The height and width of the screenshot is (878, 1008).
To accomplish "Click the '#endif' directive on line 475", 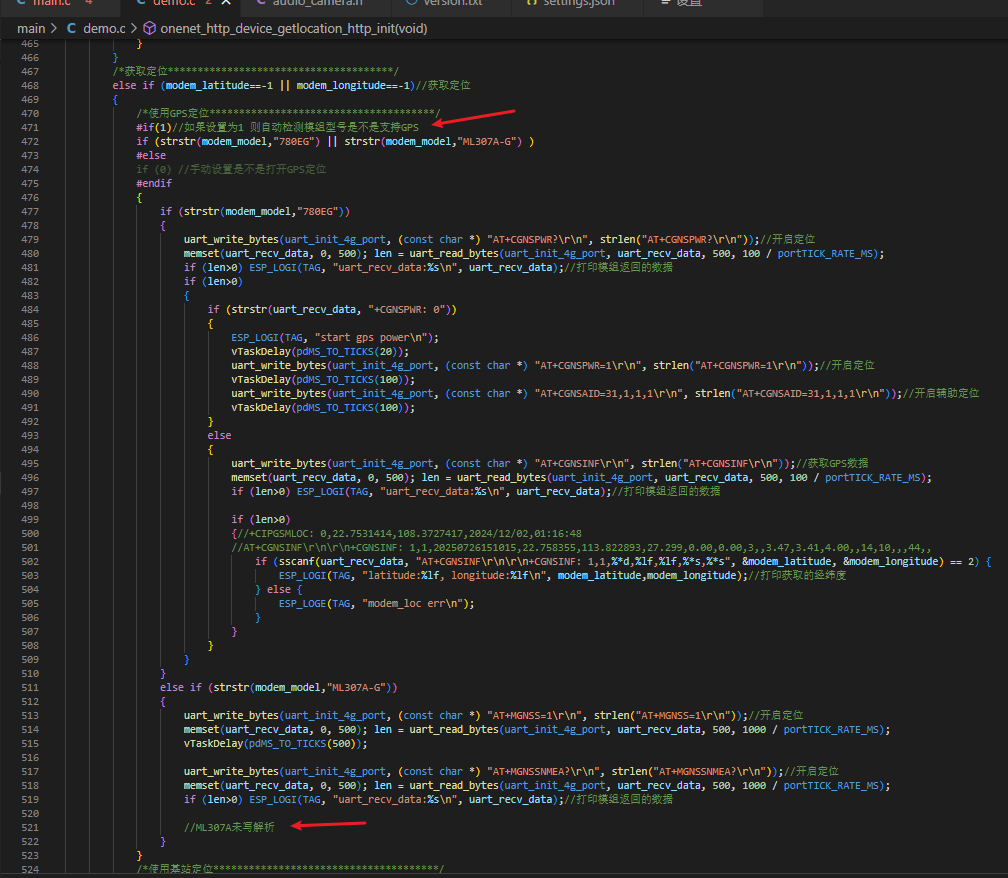I will point(154,183).
